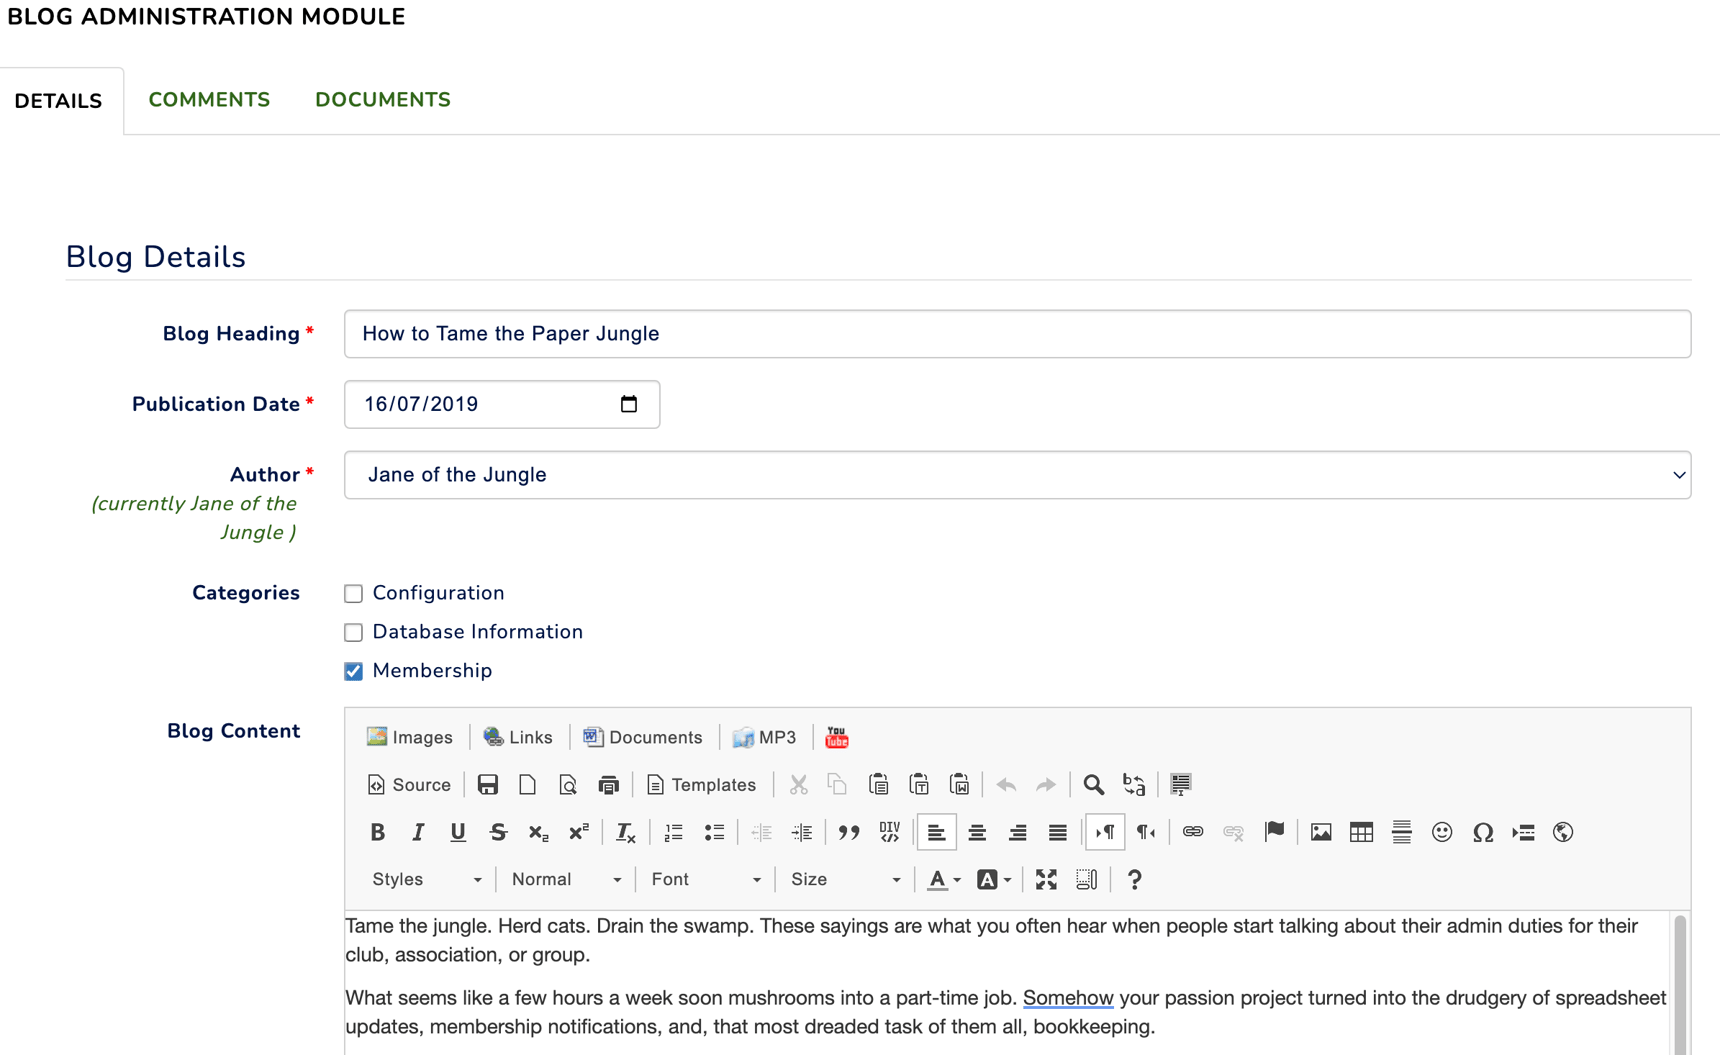Uncheck the Membership category

(x=354, y=671)
